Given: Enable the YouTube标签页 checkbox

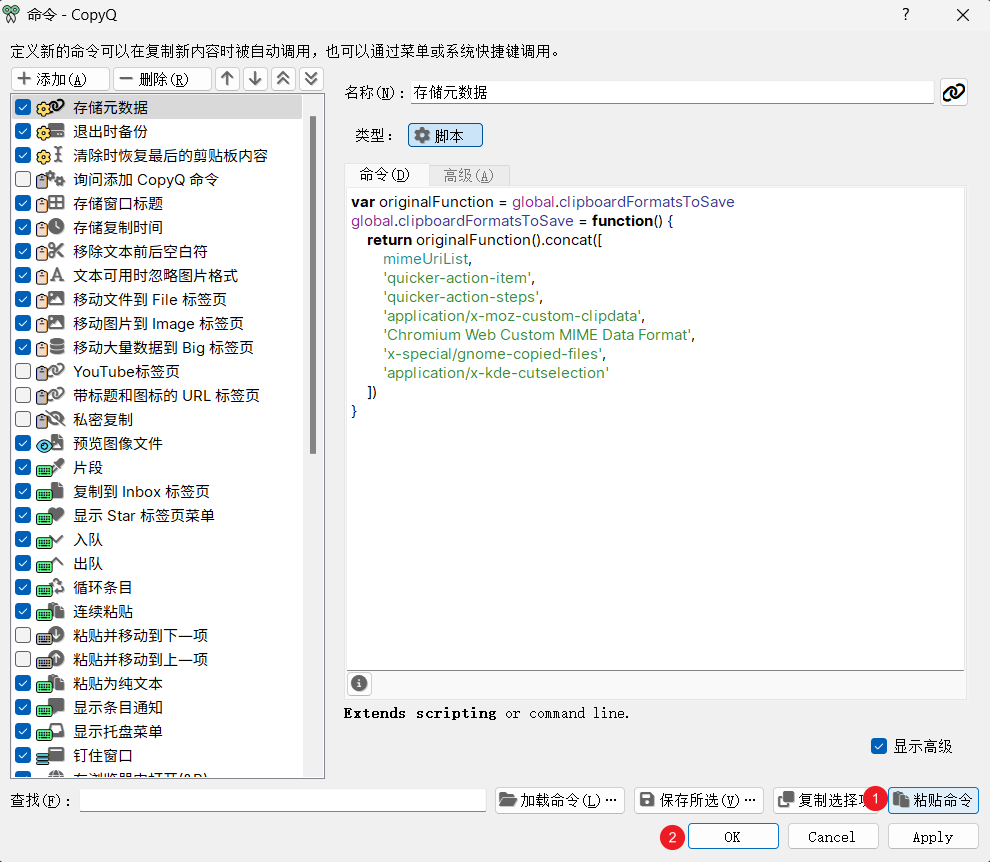Looking at the screenshot, I should click(23, 371).
